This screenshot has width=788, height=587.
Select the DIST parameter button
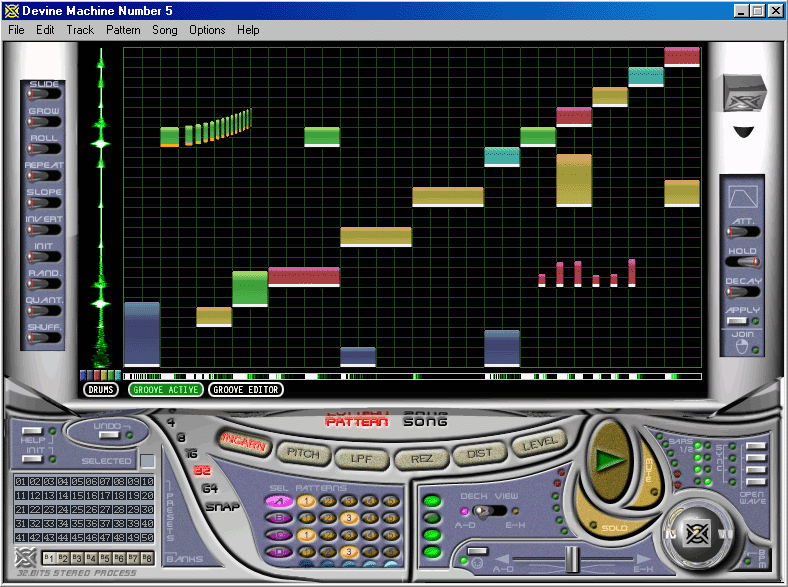[x=479, y=453]
